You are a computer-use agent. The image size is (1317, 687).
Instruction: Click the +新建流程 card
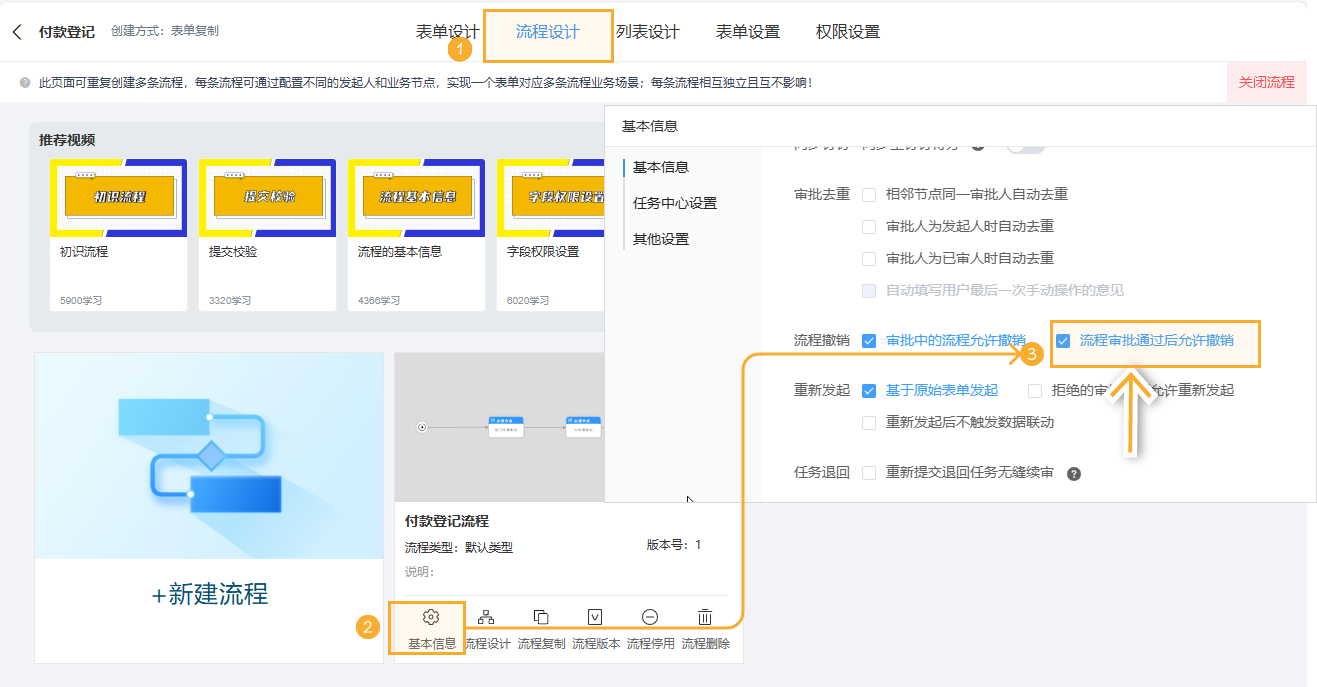209,595
